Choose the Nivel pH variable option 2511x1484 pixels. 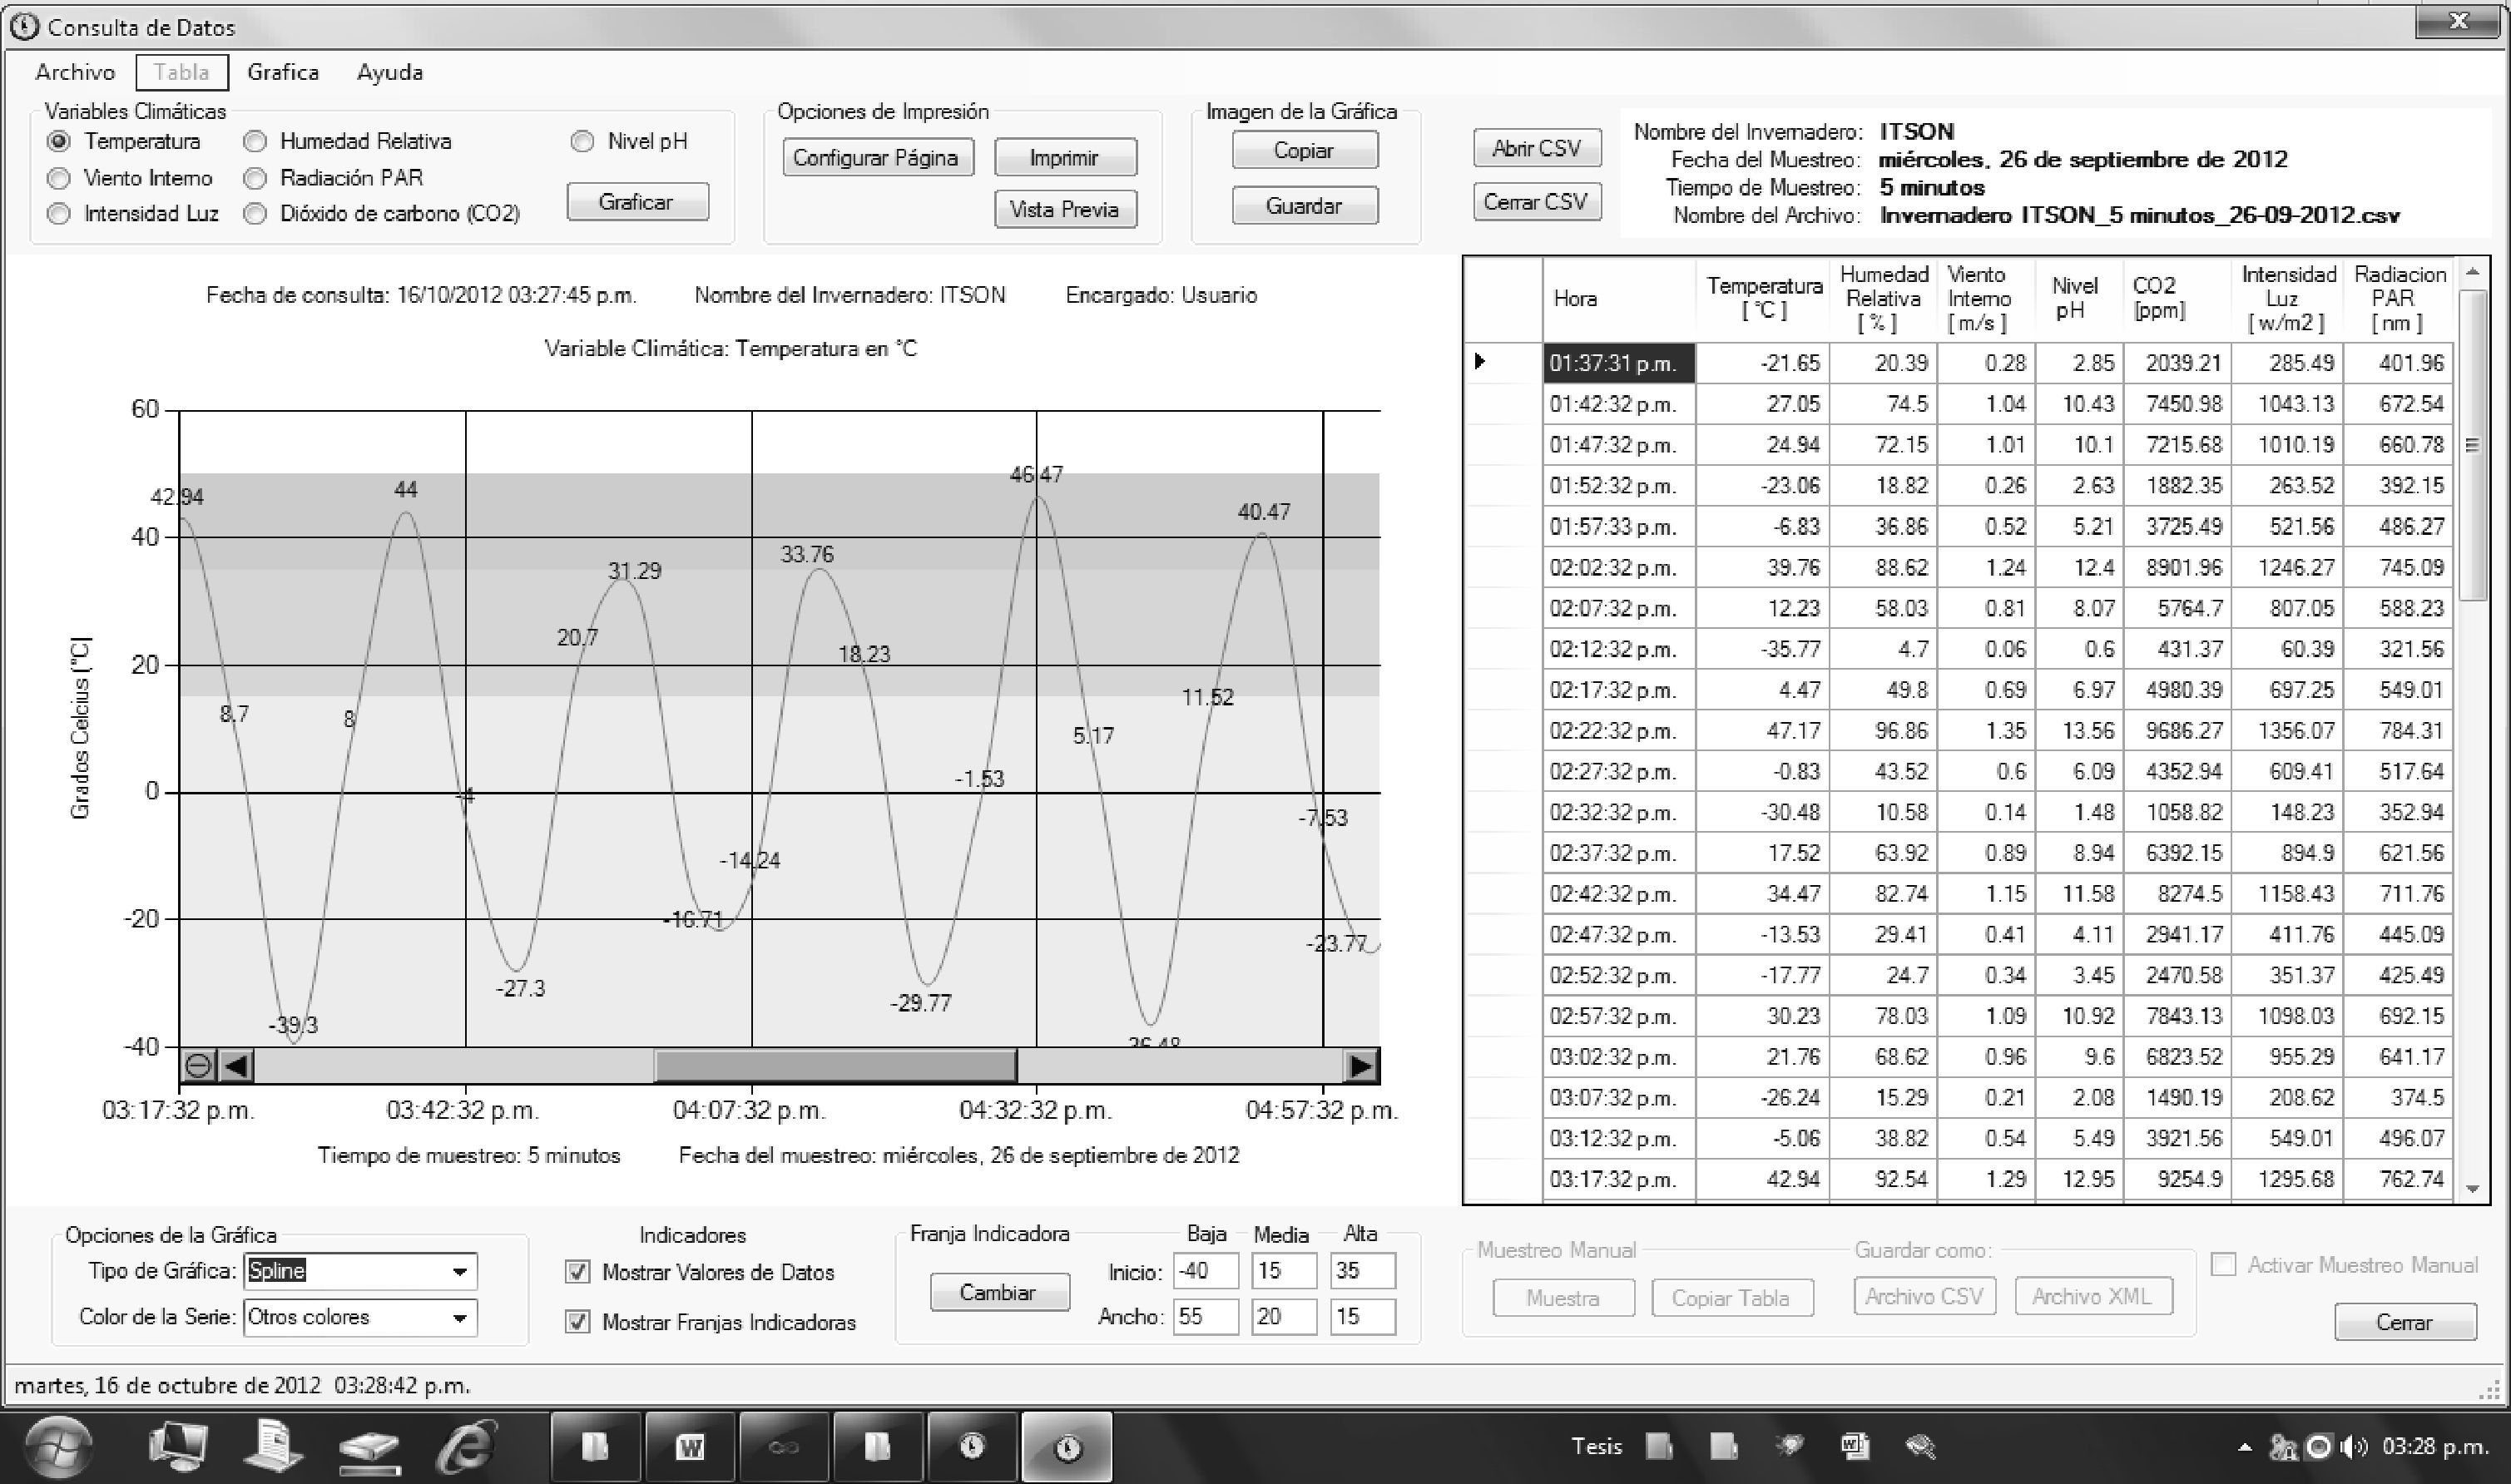pos(582,142)
